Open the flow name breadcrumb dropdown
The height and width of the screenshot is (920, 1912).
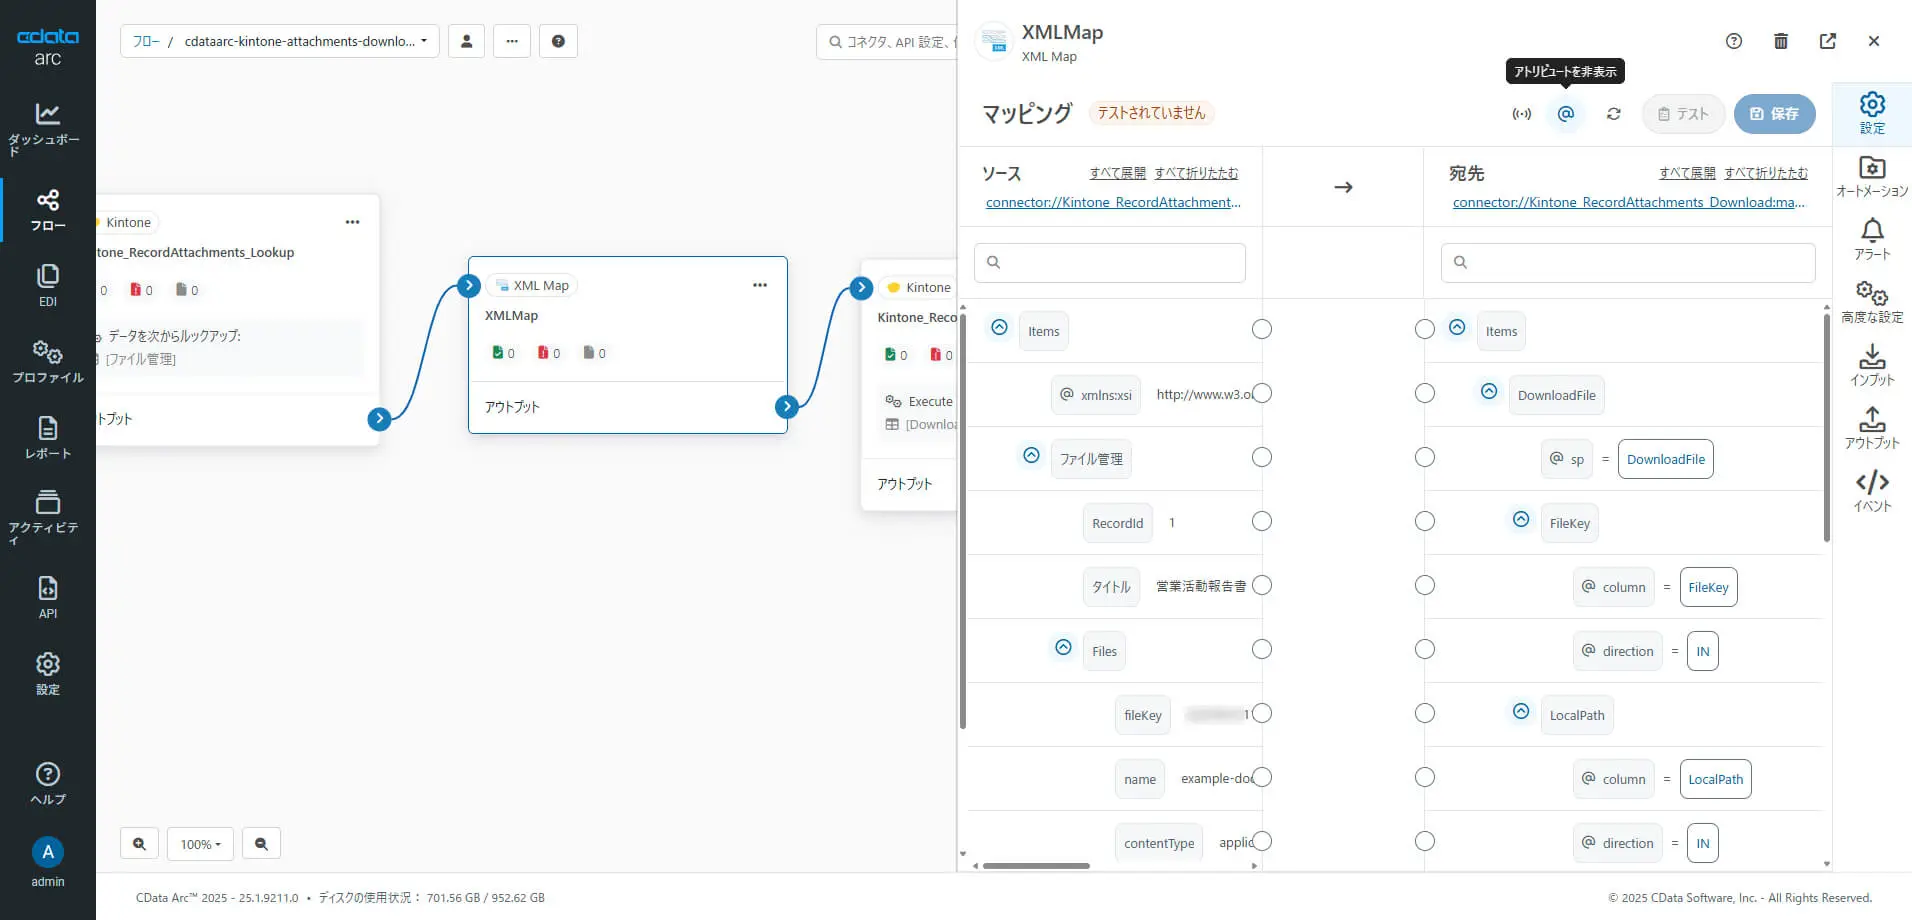279,41
